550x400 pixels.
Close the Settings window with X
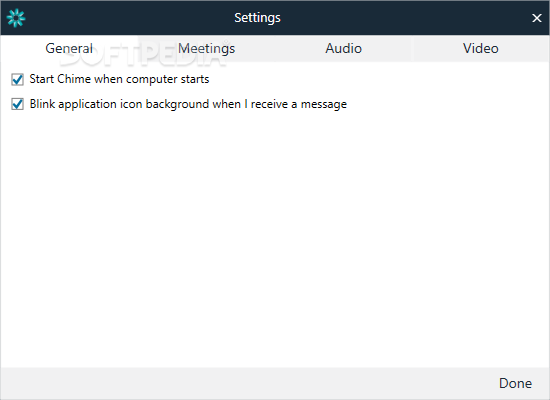[536, 18]
